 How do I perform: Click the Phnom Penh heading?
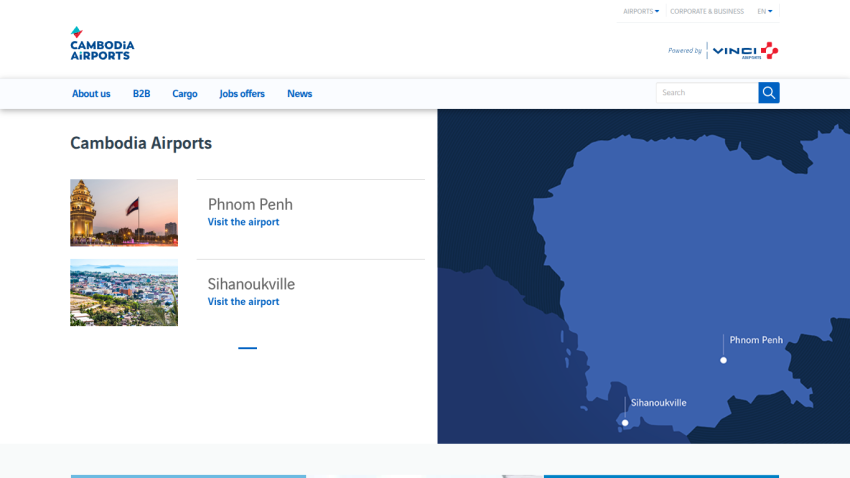250,204
